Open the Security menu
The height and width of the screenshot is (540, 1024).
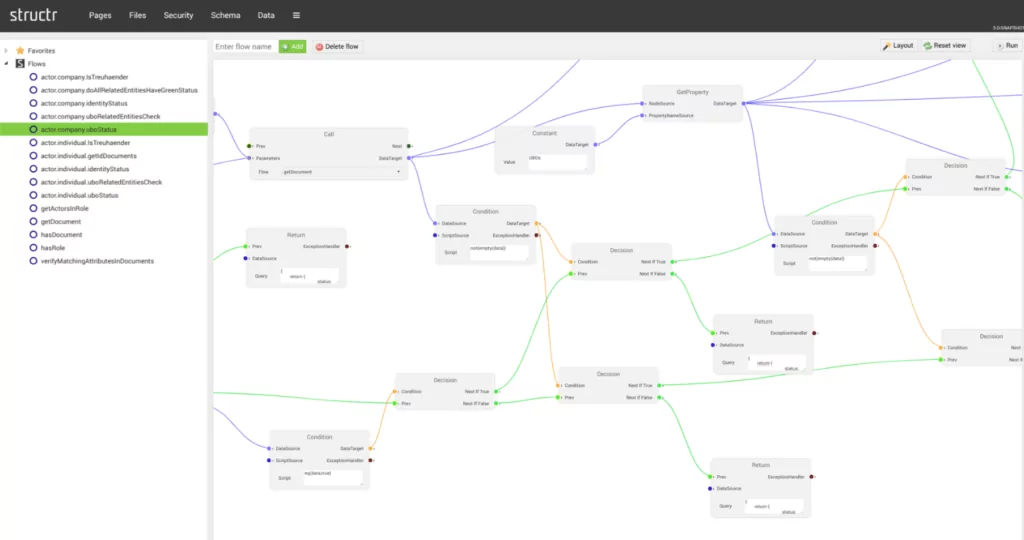tap(178, 15)
